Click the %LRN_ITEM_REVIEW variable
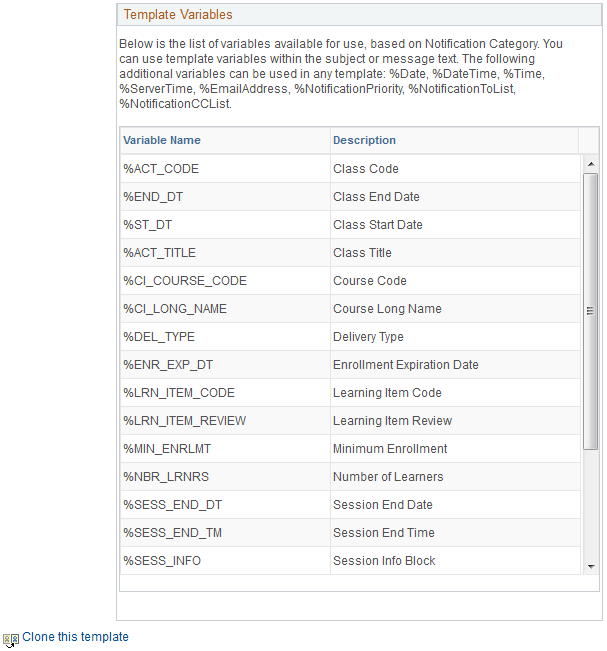Screen dimensions: 607x651 [184, 421]
